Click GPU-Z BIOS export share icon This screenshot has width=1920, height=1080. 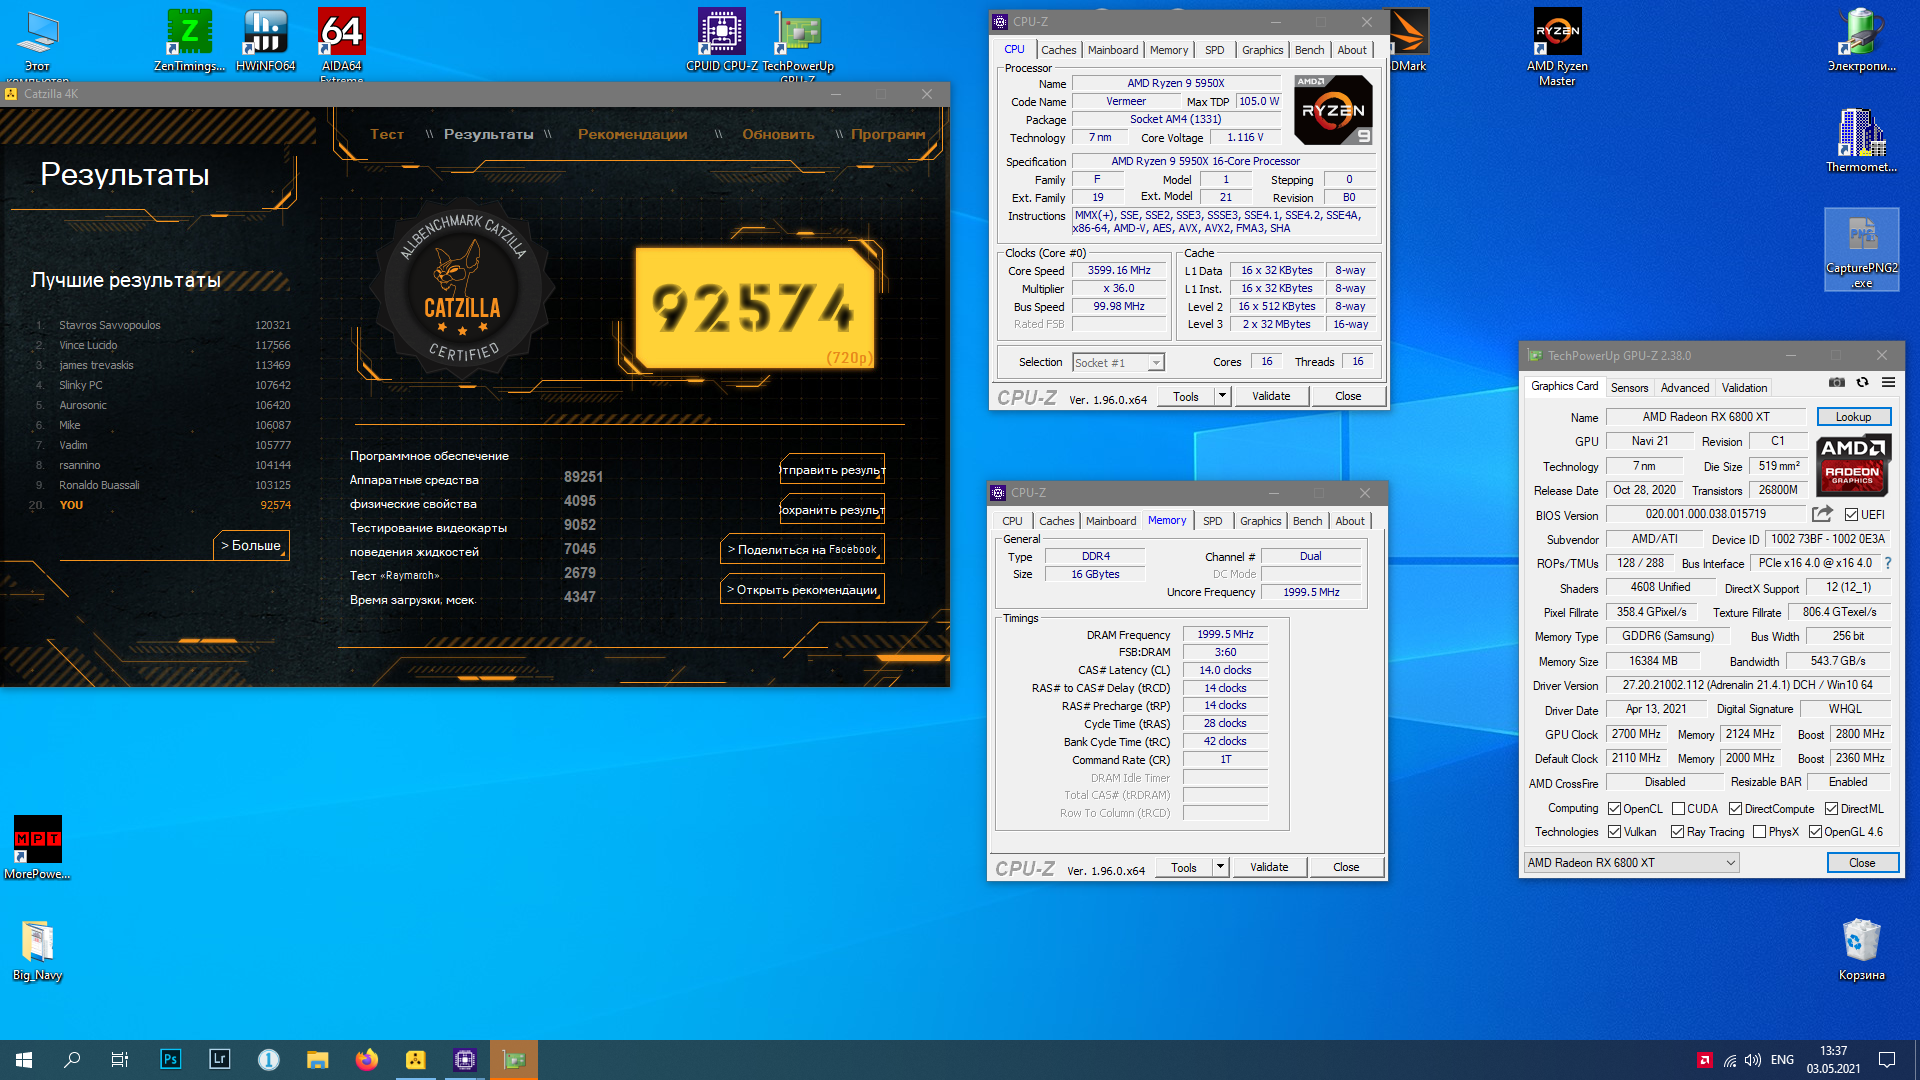1822,514
